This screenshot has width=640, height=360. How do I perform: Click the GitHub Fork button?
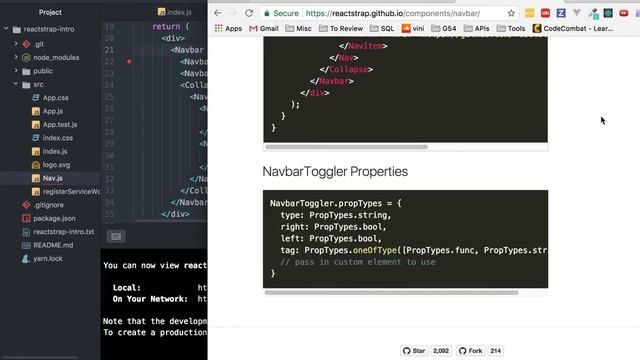pyautogui.click(x=471, y=351)
